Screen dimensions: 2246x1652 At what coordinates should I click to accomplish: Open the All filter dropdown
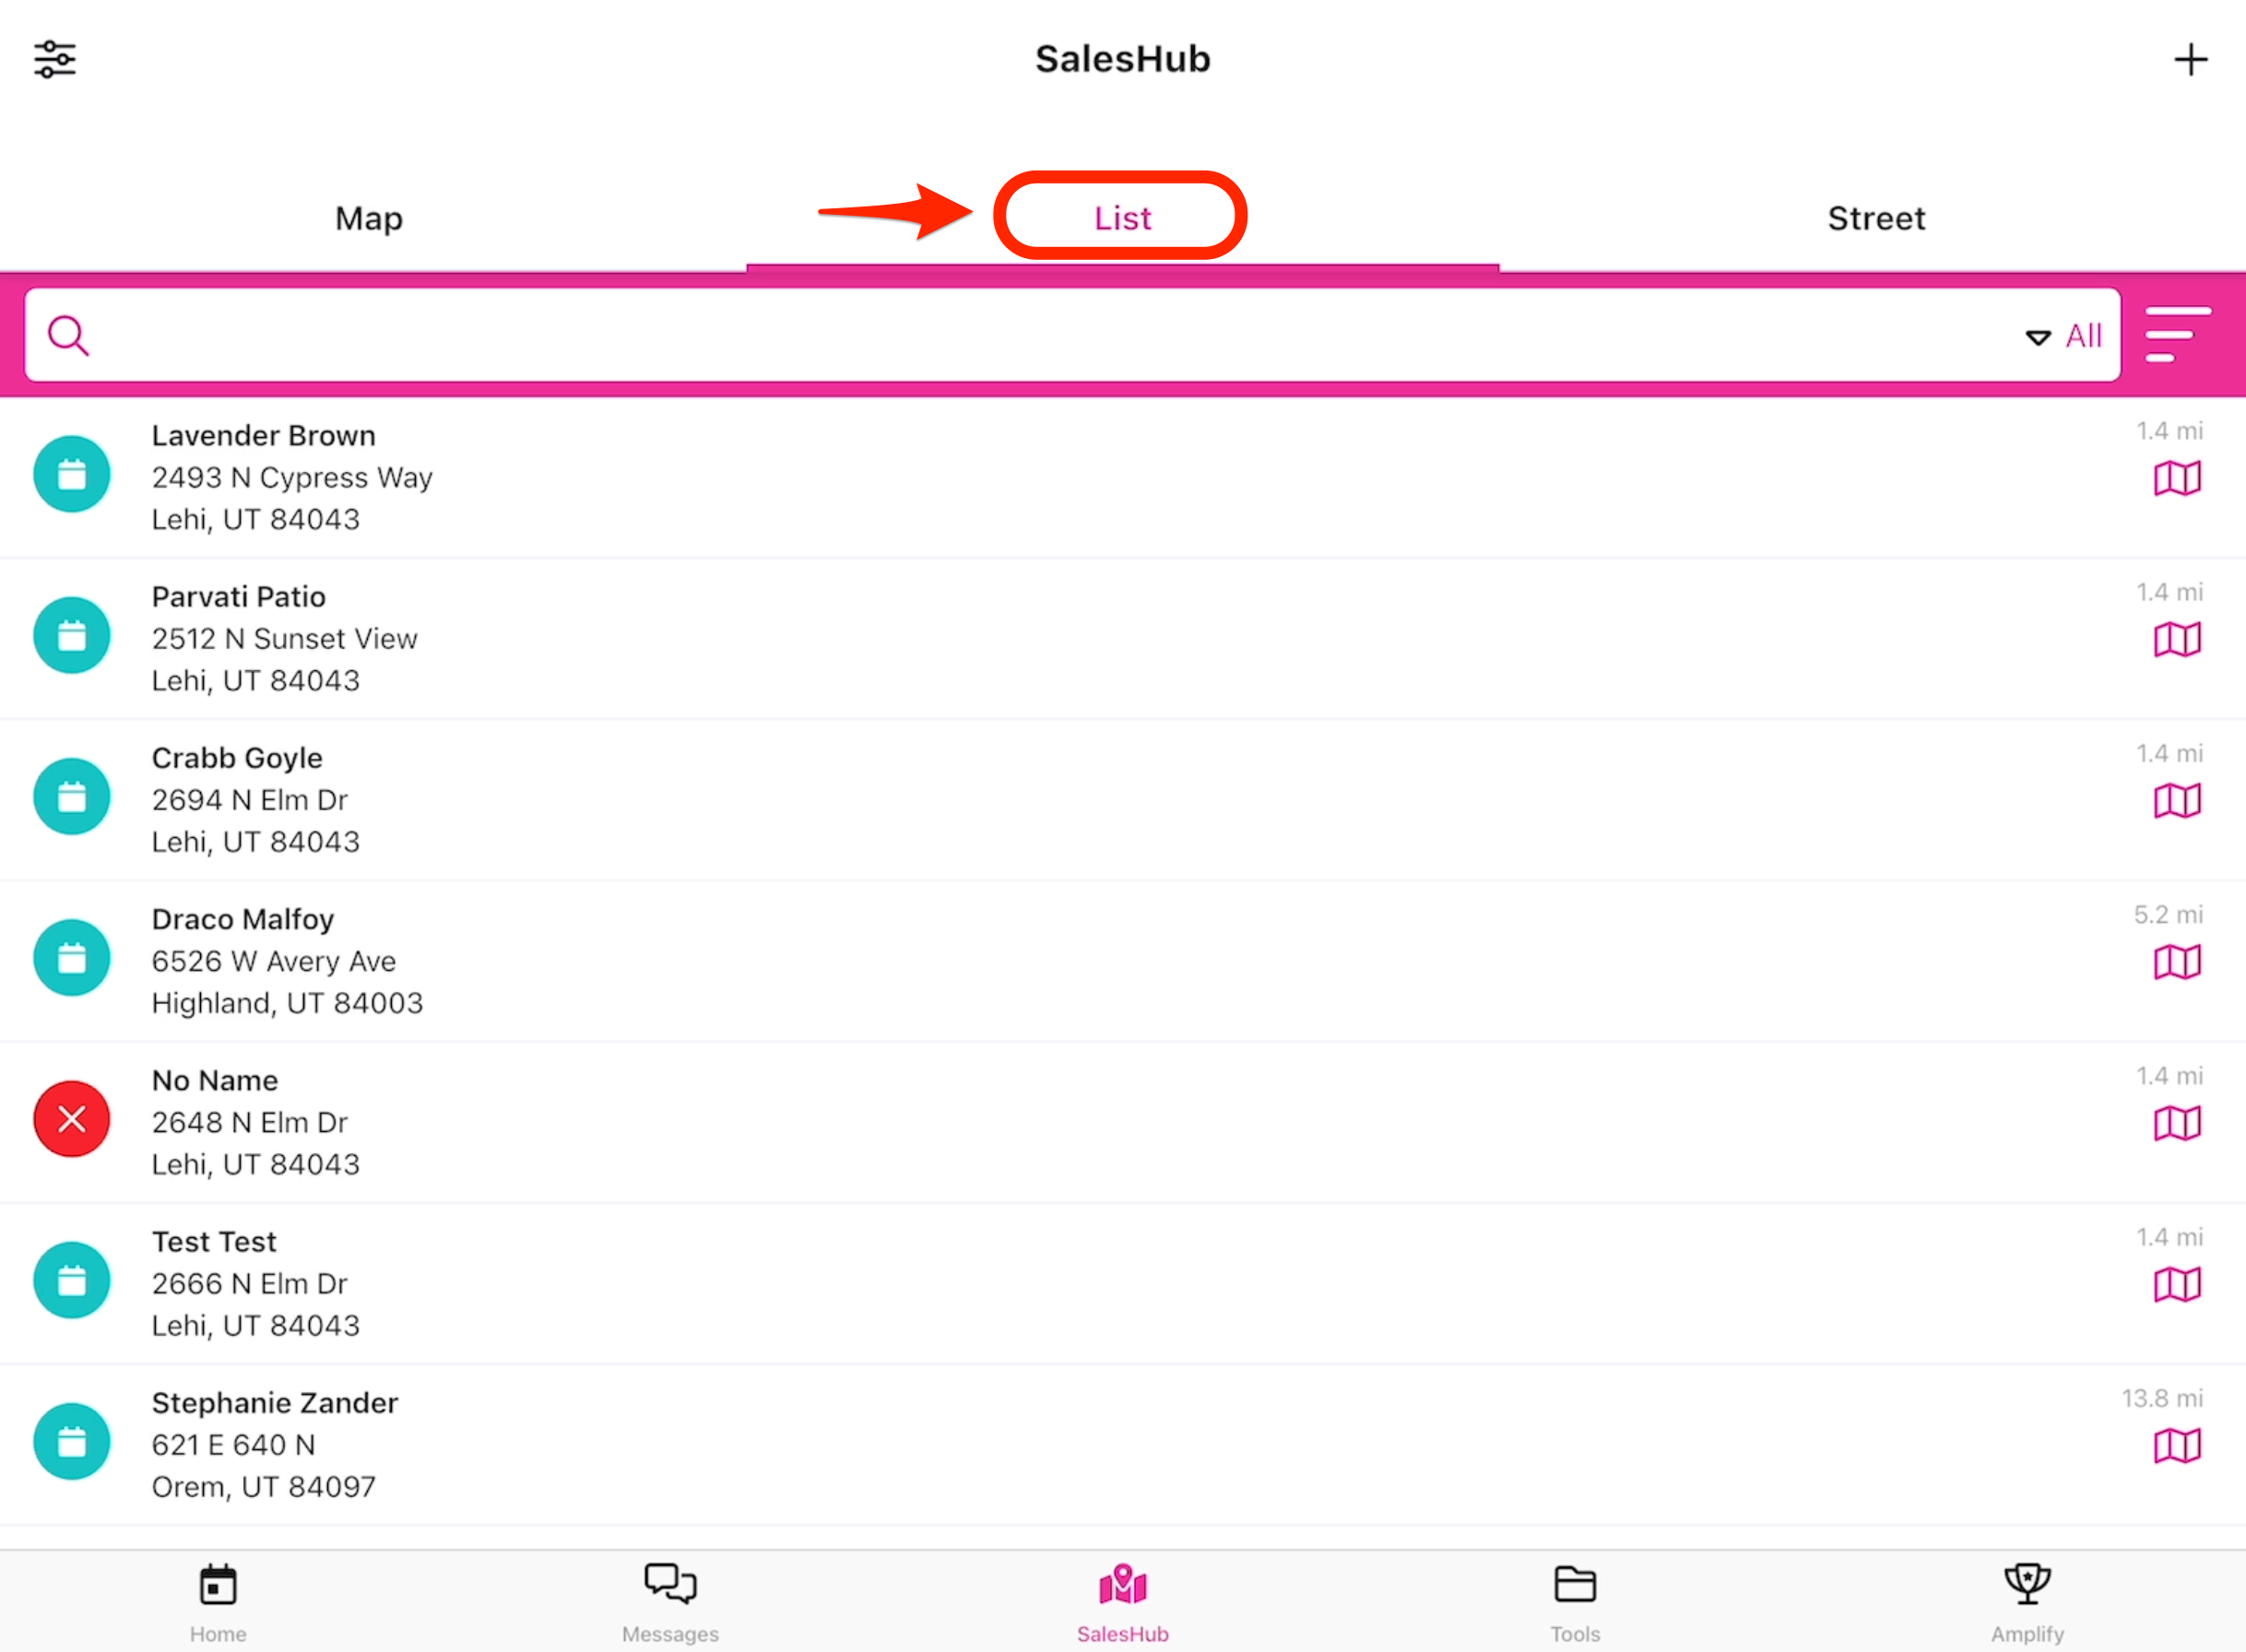pos(2084,335)
